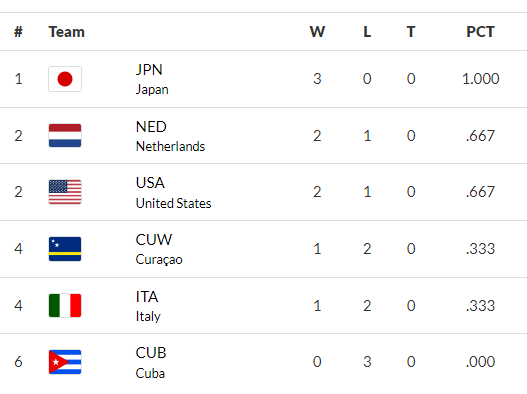
Task: Open the CUW Curaçao team link
Action: 159,249
